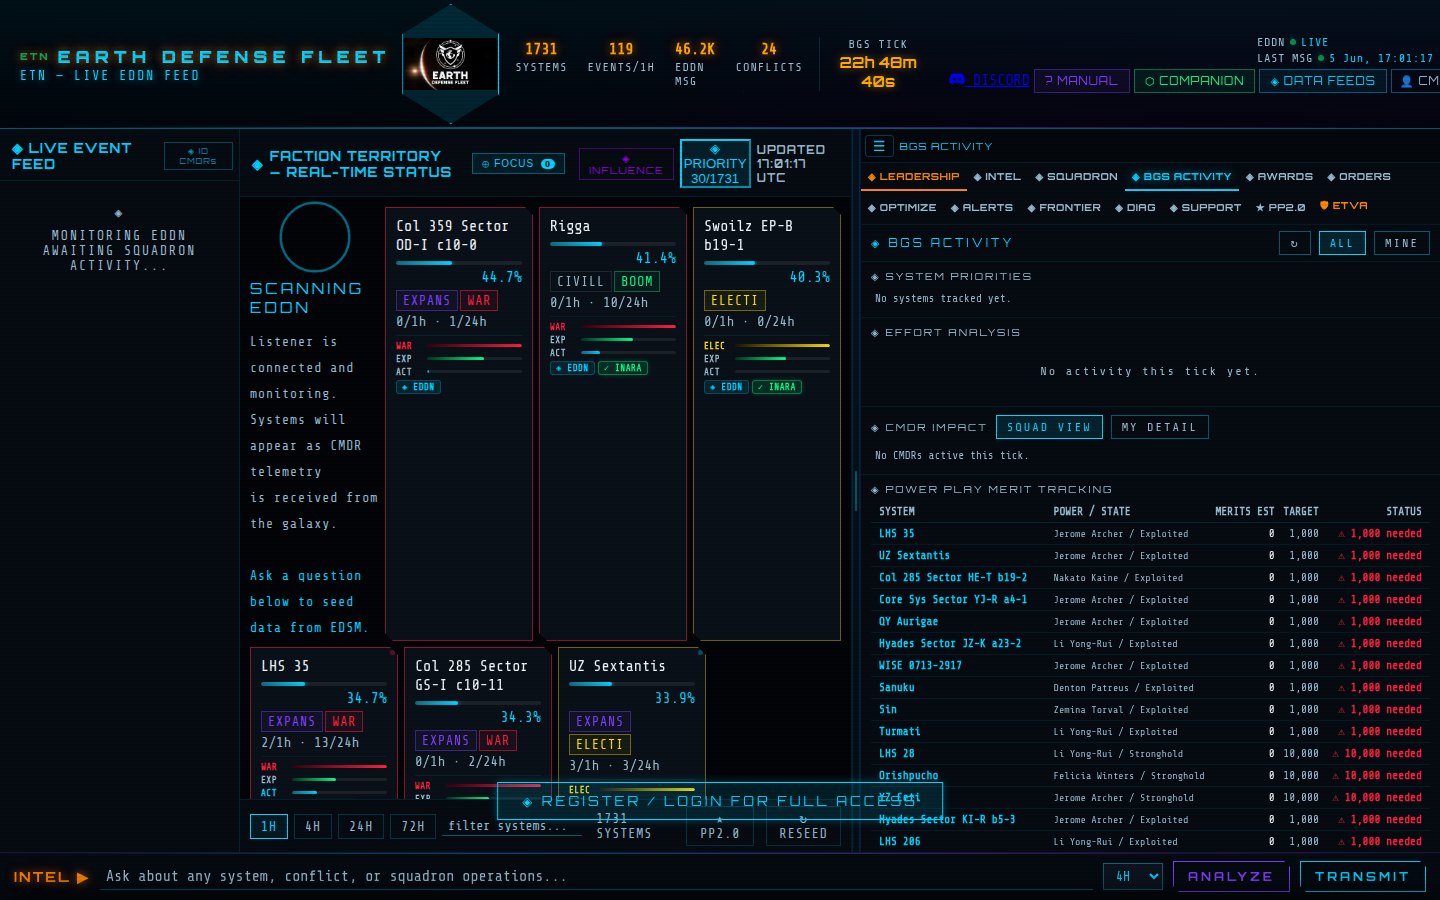The image size is (1440, 900).
Task: Open the LEADERSHIP tab
Action: pos(914,177)
